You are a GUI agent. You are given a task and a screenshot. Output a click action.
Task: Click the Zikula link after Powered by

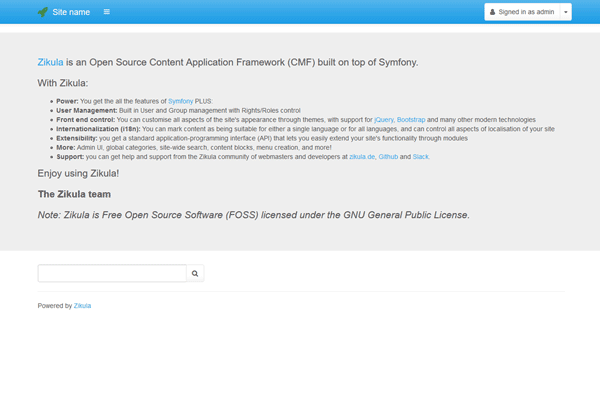pos(83,306)
